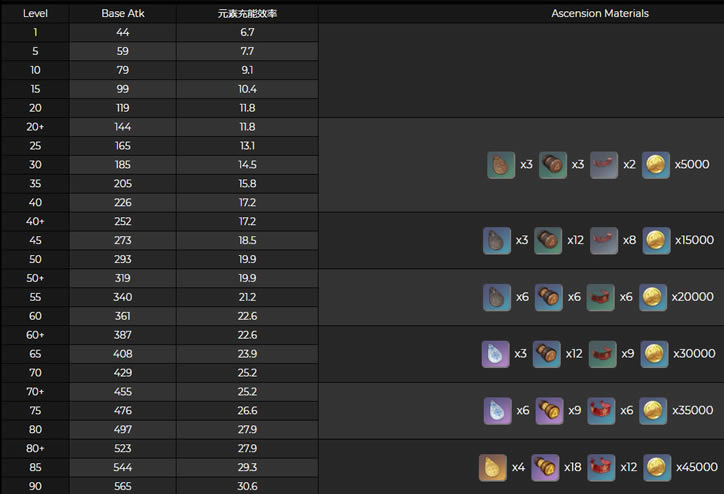The width and height of the screenshot is (724, 494).
Task: Select the white crystal icon in the 60+ row
Action: point(497,353)
